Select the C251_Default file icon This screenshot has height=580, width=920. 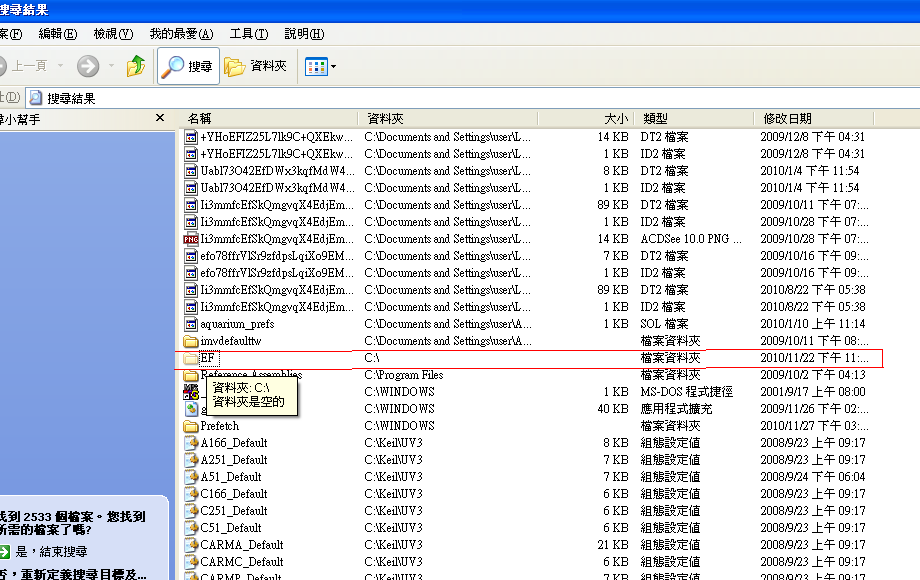190,511
